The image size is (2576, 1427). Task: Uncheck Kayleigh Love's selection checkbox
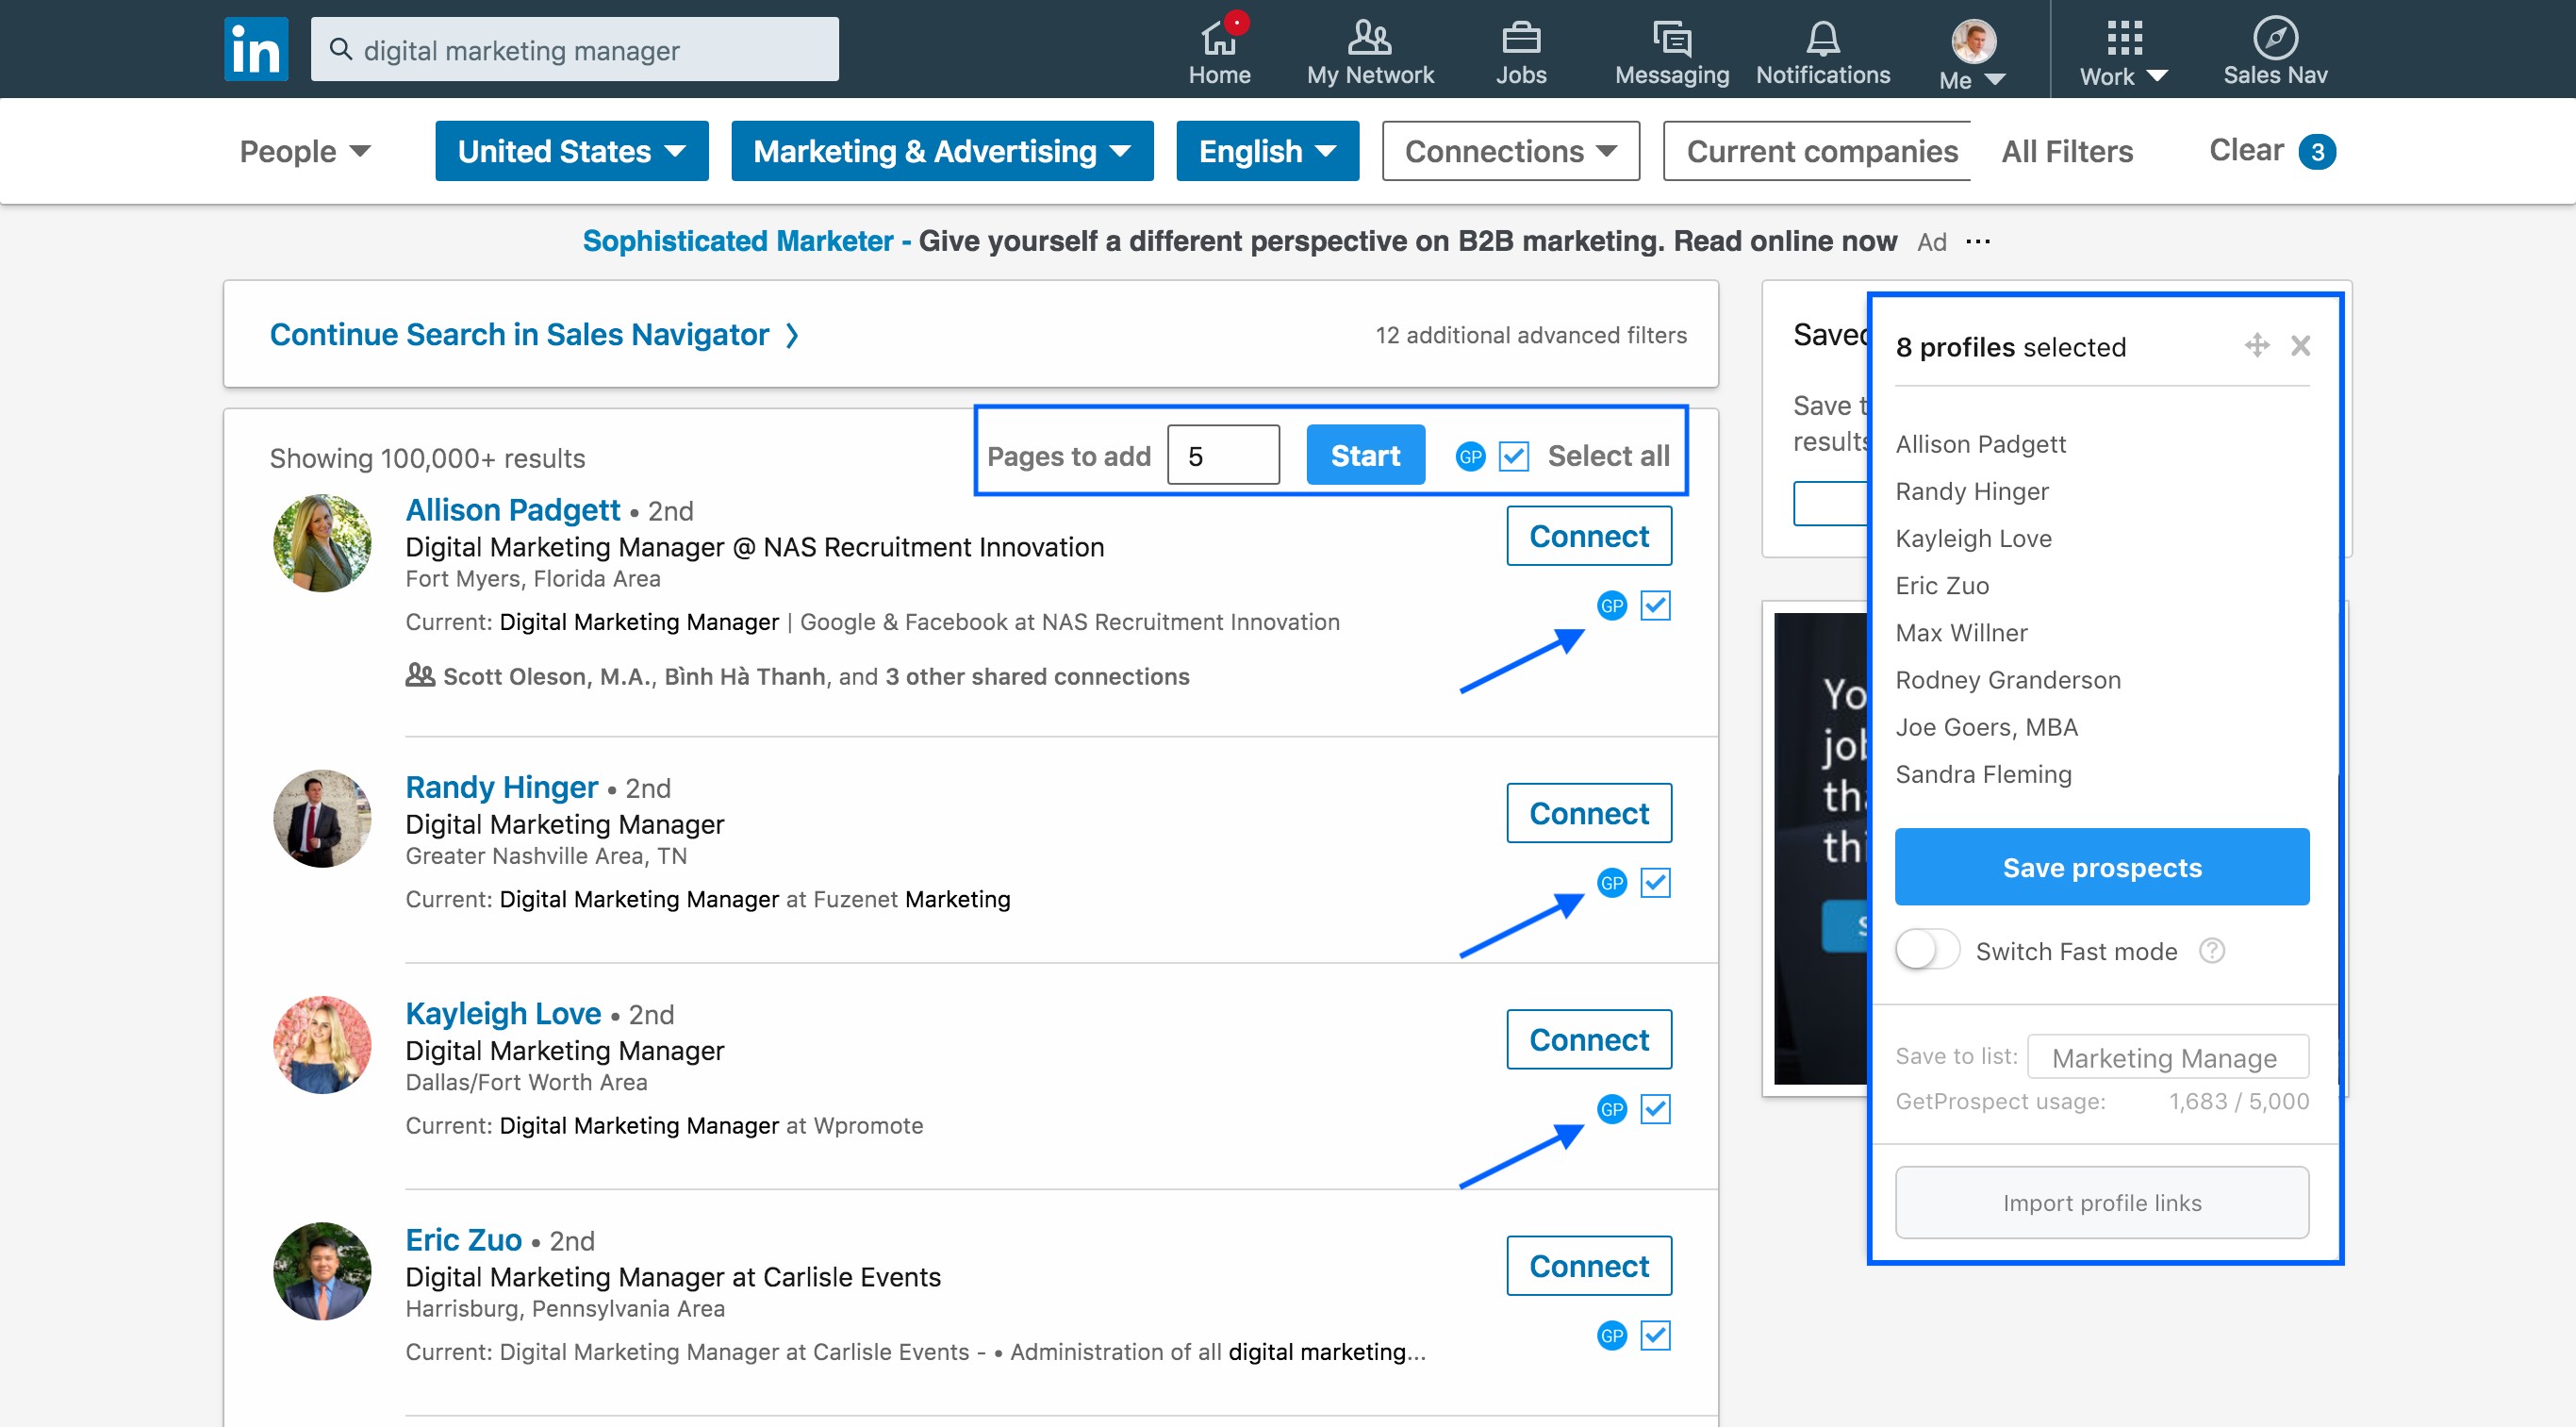pyautogui.click(x=1656, y=1108)
